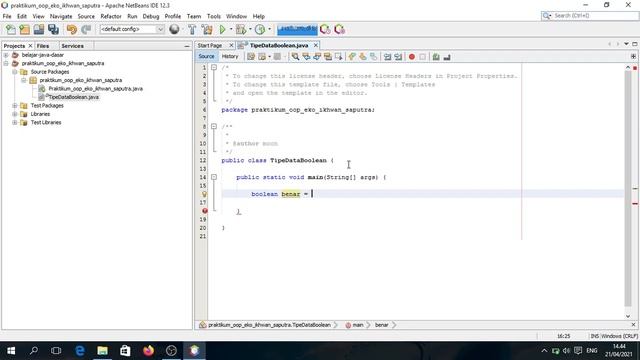Open the Tools menu
The image size is (640, 360).
click(x=213, y=16)
